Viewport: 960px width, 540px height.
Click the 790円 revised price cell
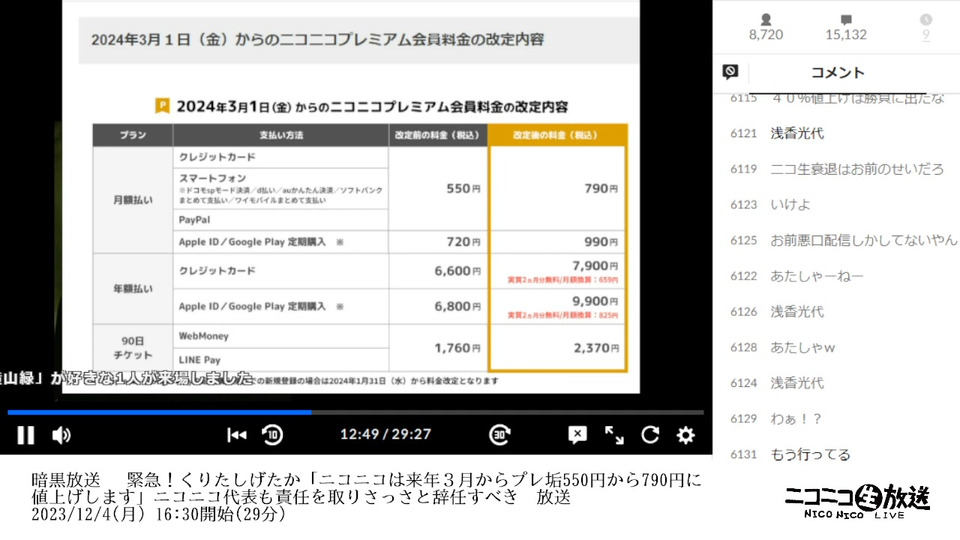click(557, 189)
